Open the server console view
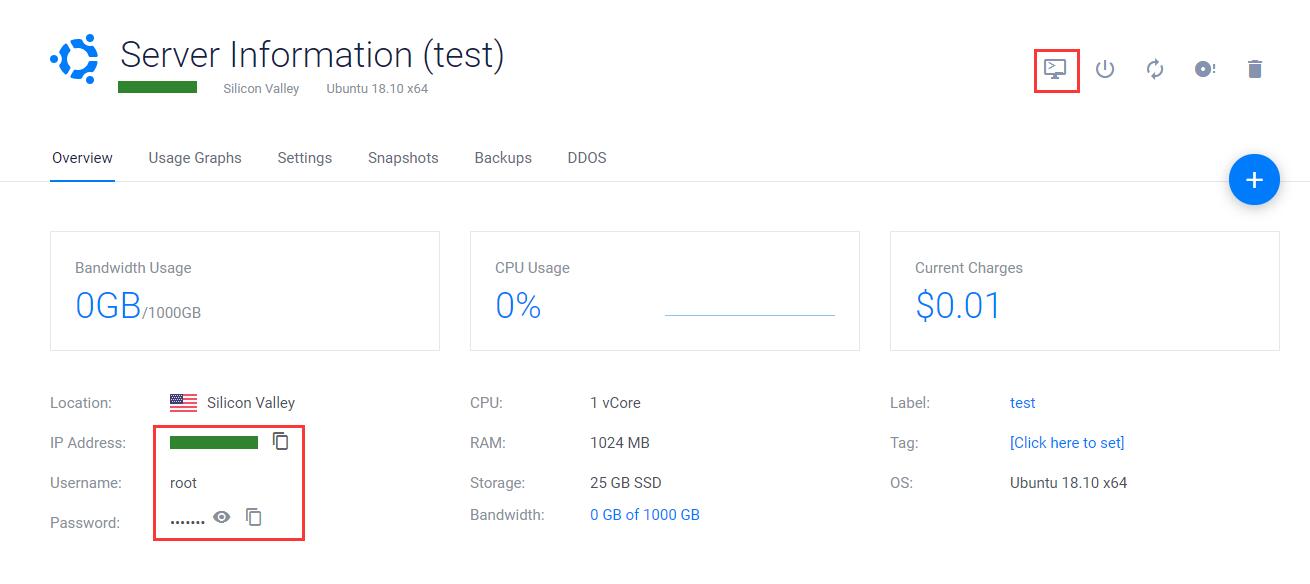Viewport: 1310px width, 584px height. pos(1055,69)
